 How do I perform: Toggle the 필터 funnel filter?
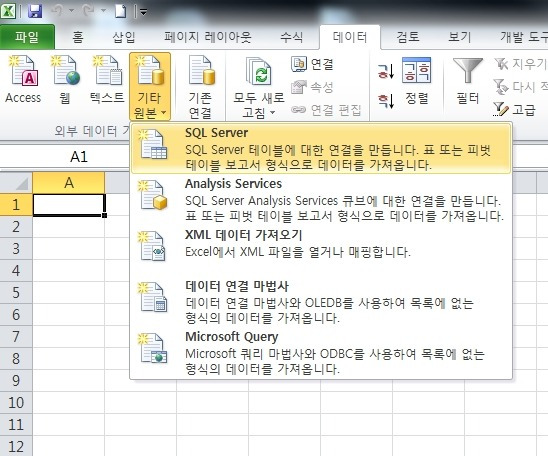point(468,81)
